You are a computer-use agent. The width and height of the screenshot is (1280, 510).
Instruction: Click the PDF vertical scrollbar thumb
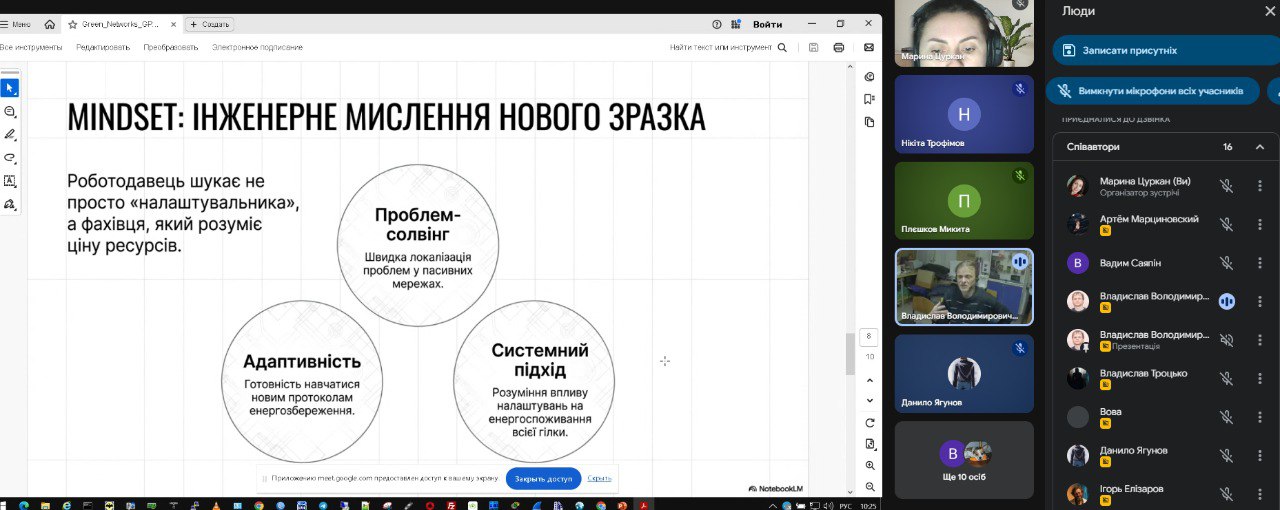pyautogui.click(x=850, y=353)
